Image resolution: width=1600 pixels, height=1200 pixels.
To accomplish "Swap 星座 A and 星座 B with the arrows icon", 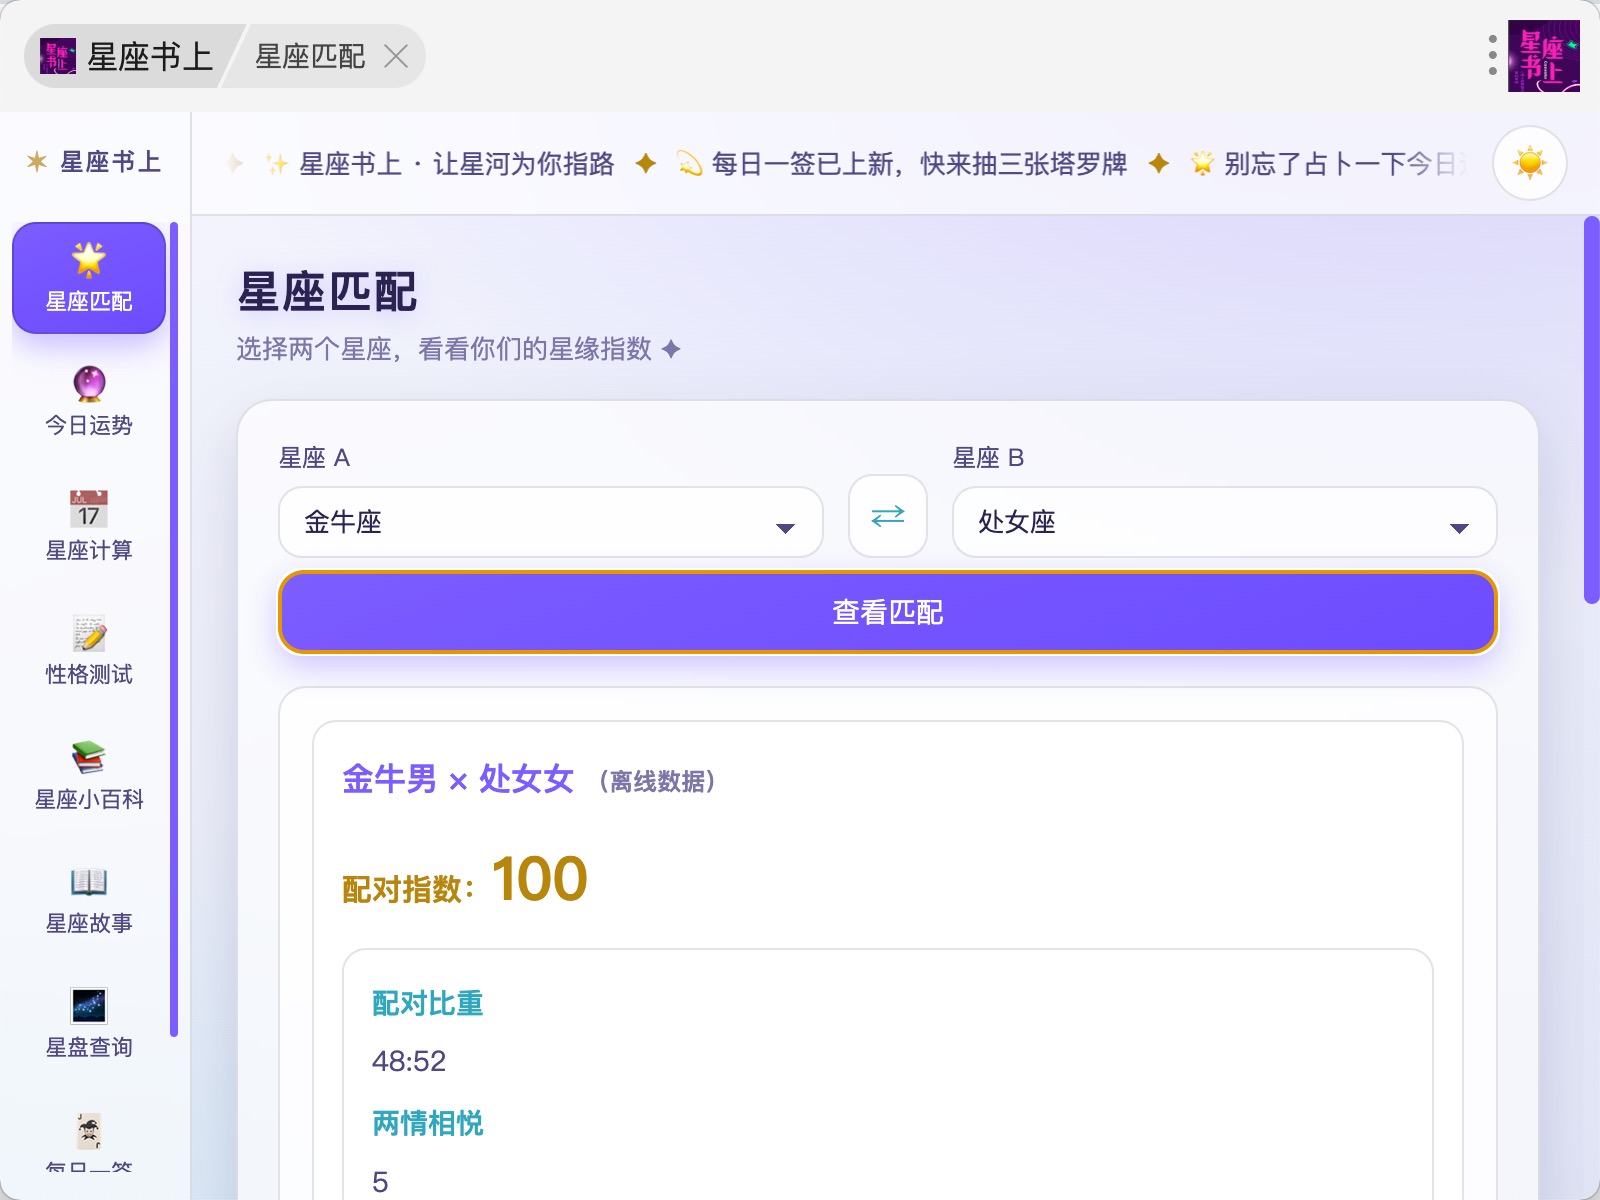I will 888,516.
